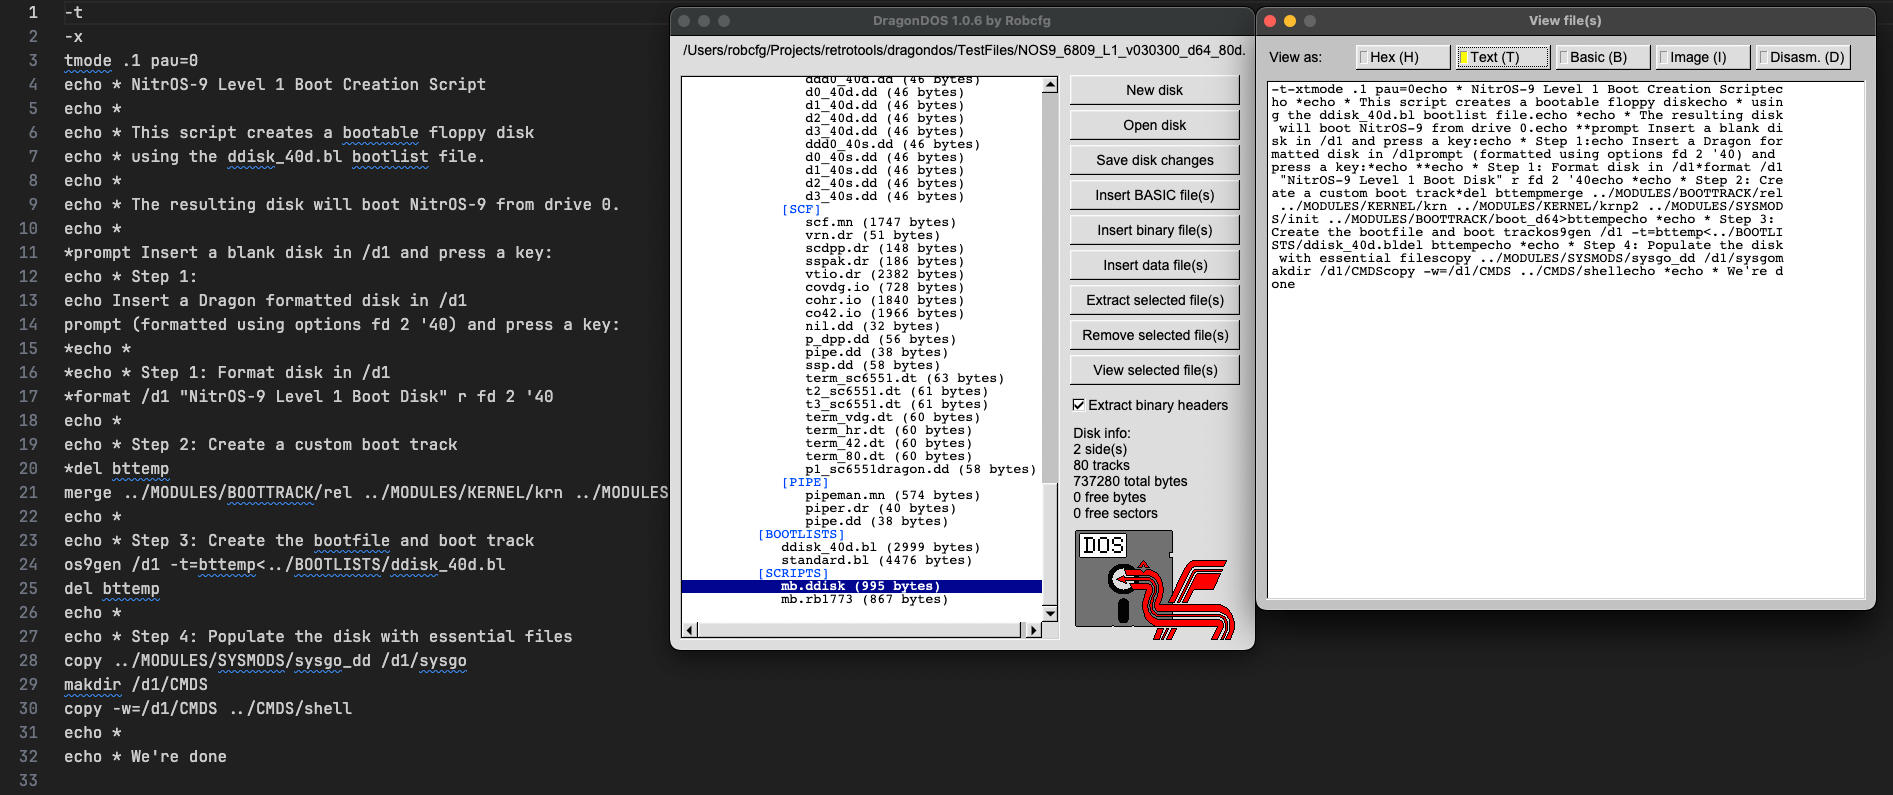The height and width of the screenshot is (795, 1893).
Task: Click the file list scroll down arrow
Action: (1049, 612)
